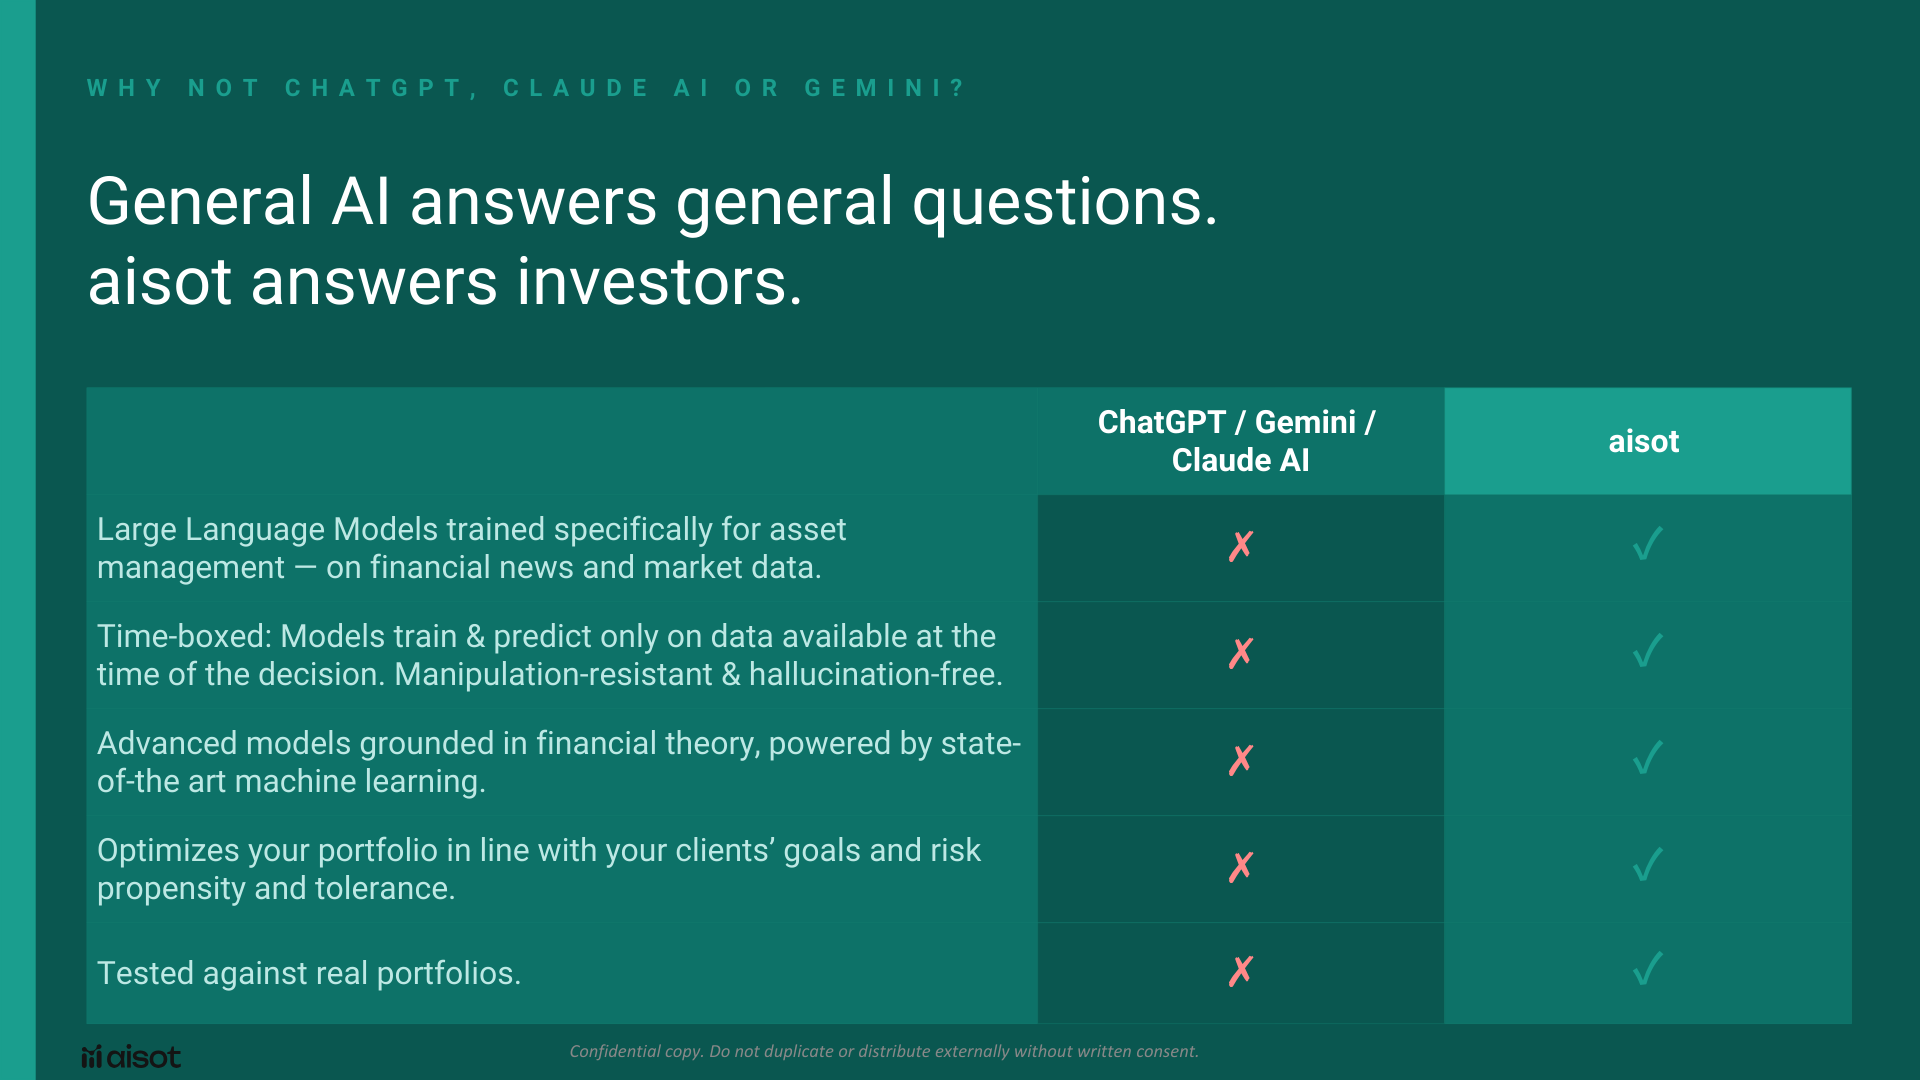Click the red X in the portfolio optimization row
The height and width of the screenshot is (1080, 1920).
pos(1241,867)
